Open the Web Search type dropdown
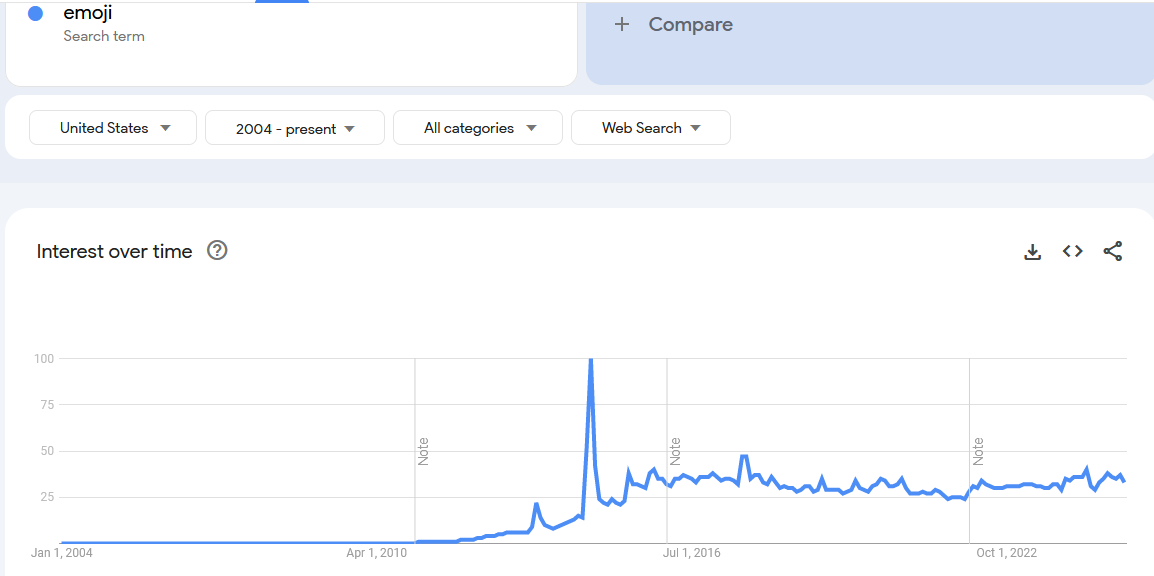The height and width of the screenshot is (576, 1154). (x=651, y=128)
